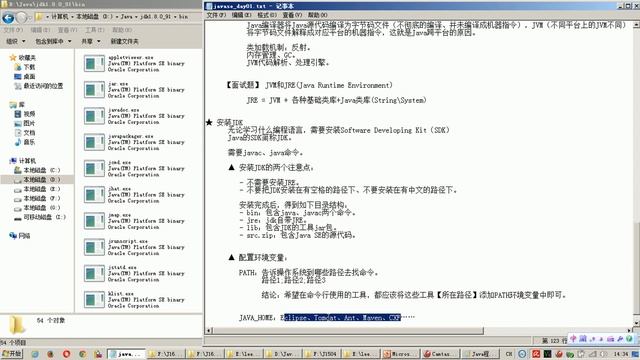Select the jar.exe file icon

click(94, 90)
